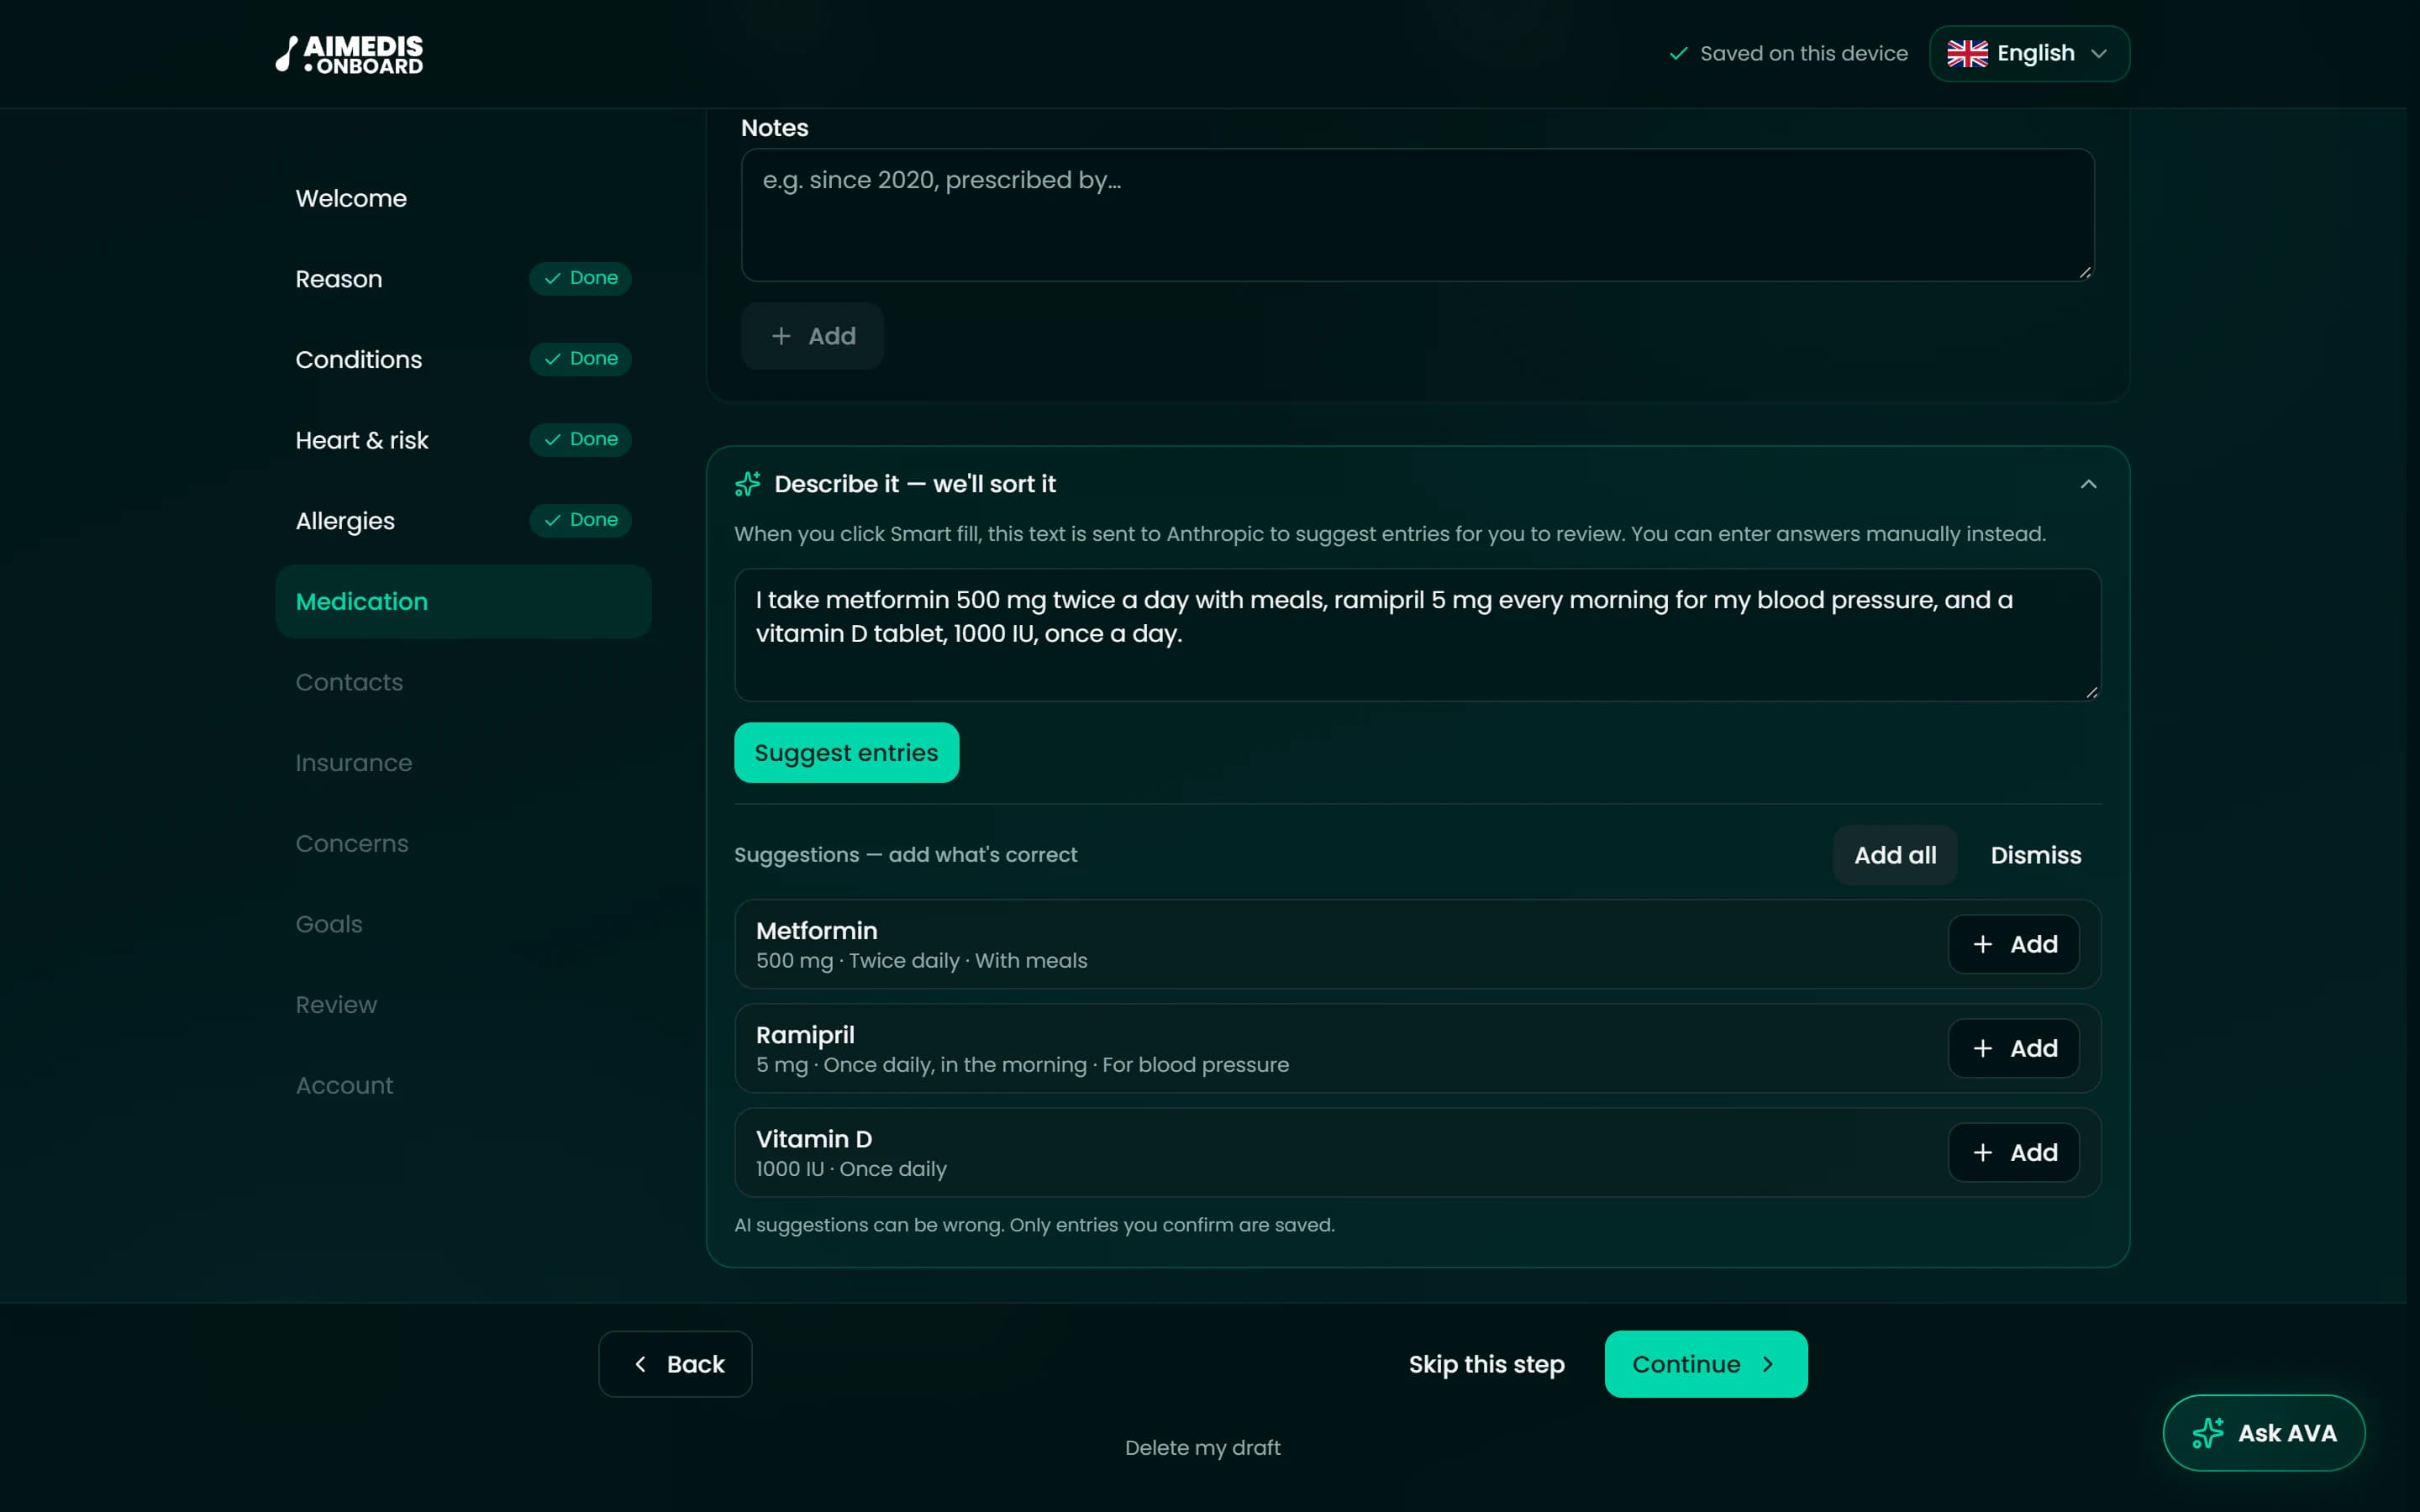Click Delete my draft link
The image size is (2420, 1512).
click(x=1202, y=1448)
